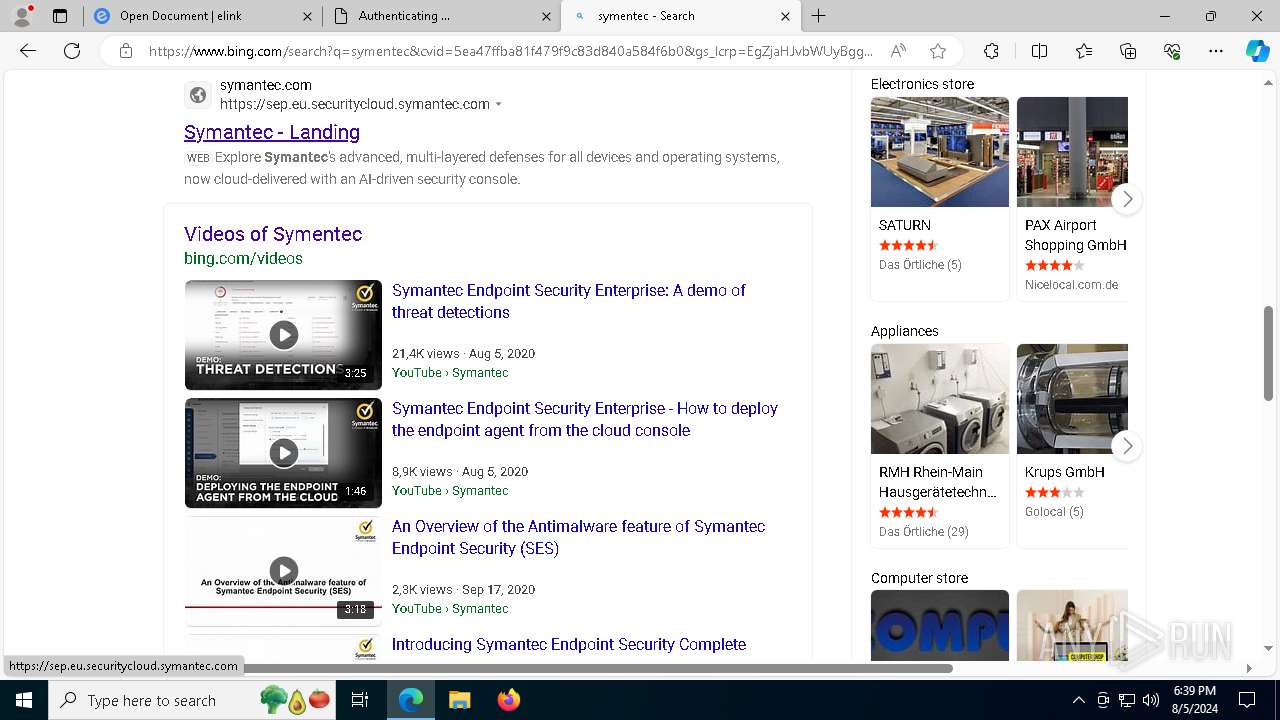The image size is (1280, 720).
Task: Close the 'Open Document | elink' tab
Action: tap(306, 16)
